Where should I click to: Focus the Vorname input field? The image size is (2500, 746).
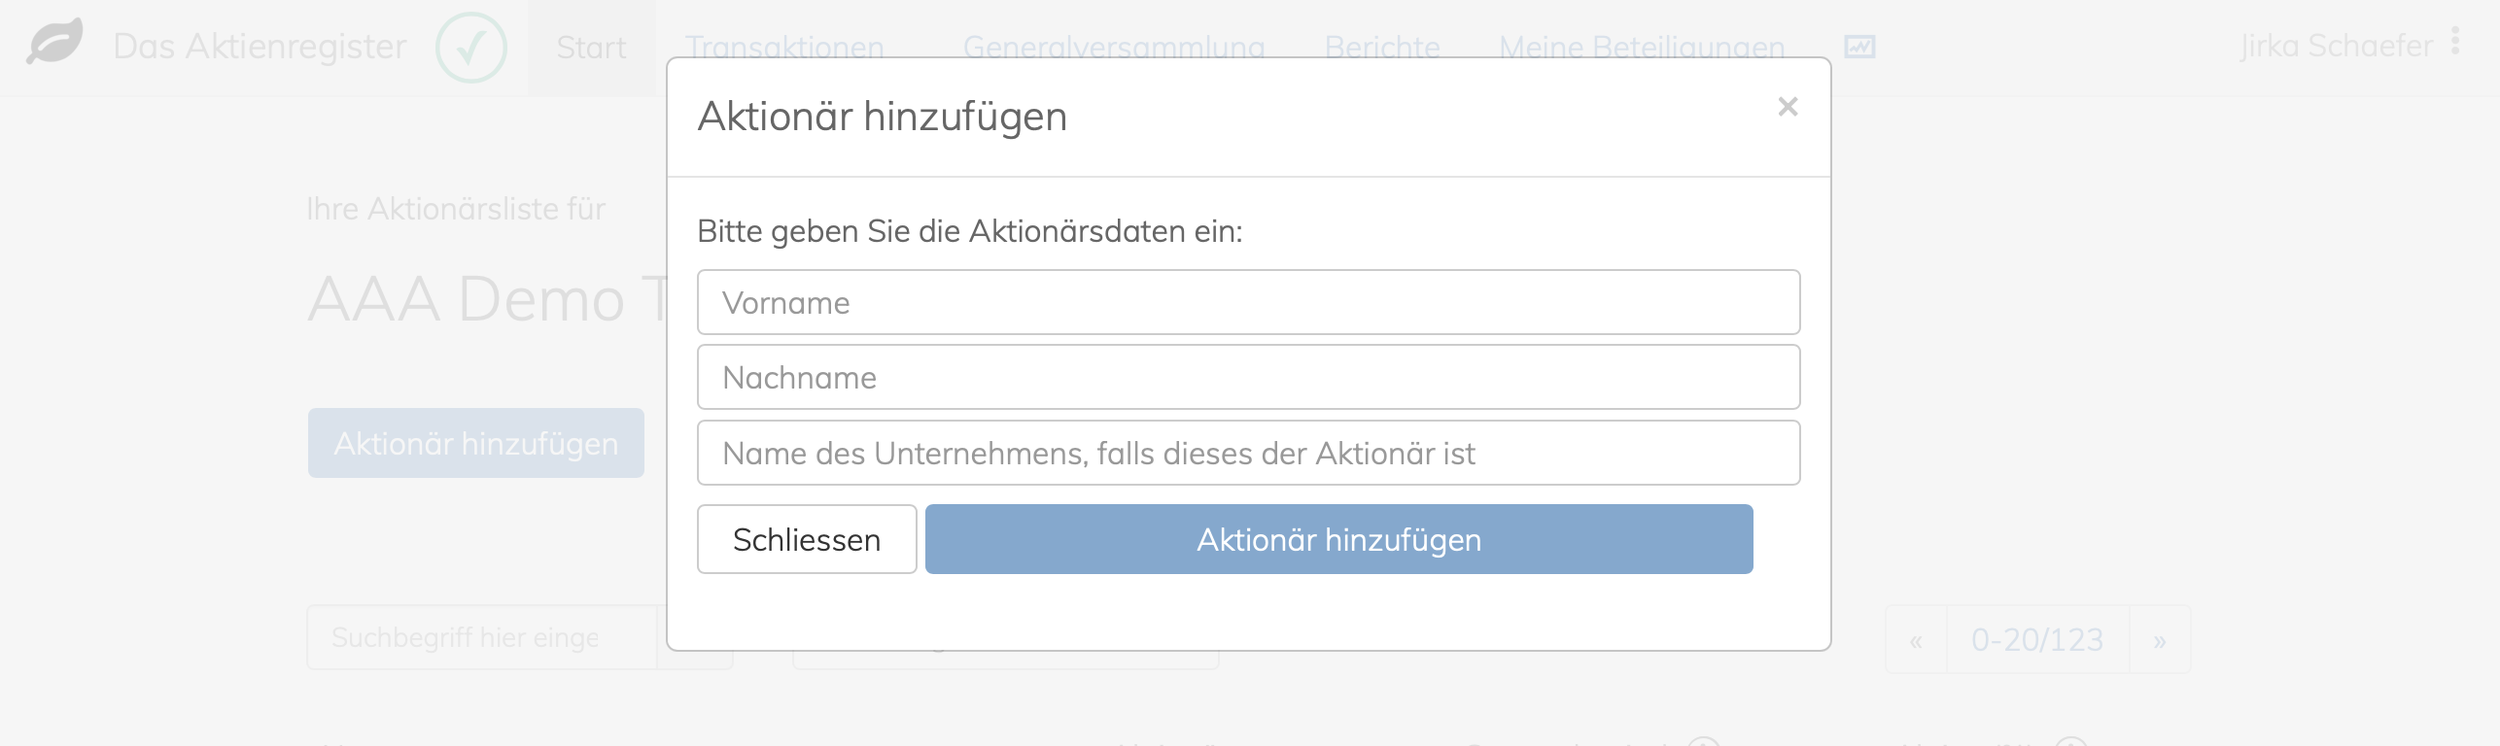1248,302
